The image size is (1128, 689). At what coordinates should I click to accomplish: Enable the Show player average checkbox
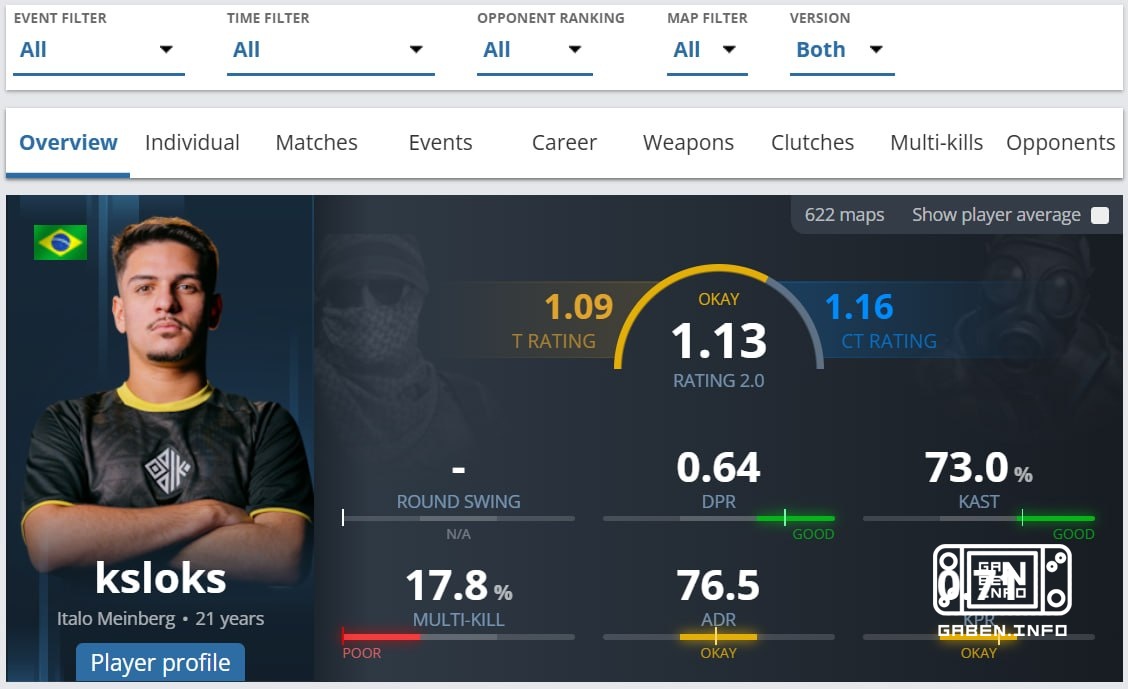(1099, 215)
